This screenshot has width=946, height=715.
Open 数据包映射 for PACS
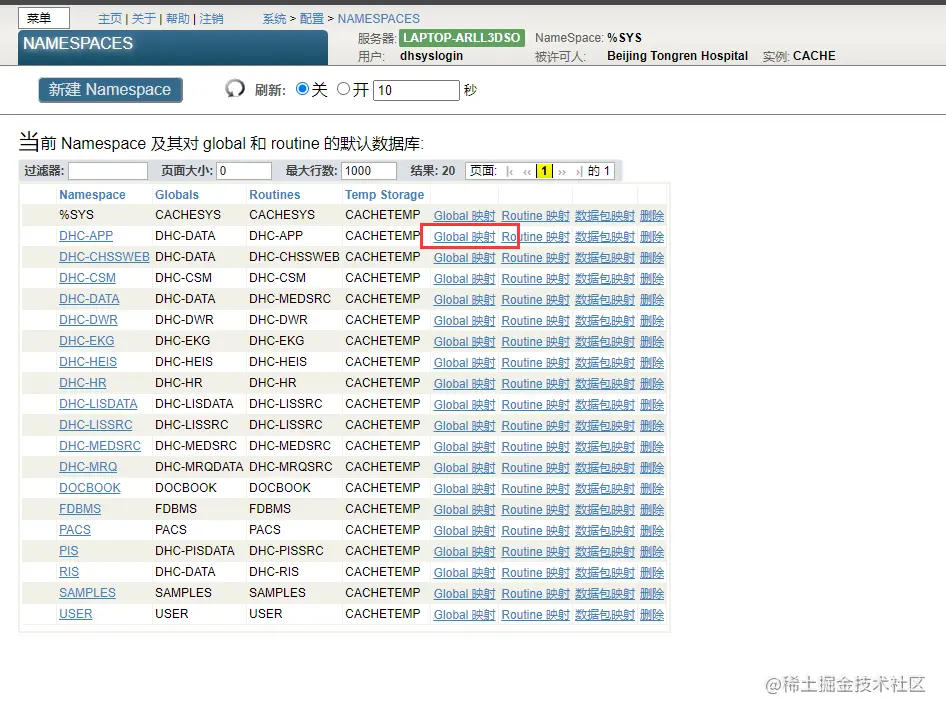pyautogui.click(x=605, y=531)
